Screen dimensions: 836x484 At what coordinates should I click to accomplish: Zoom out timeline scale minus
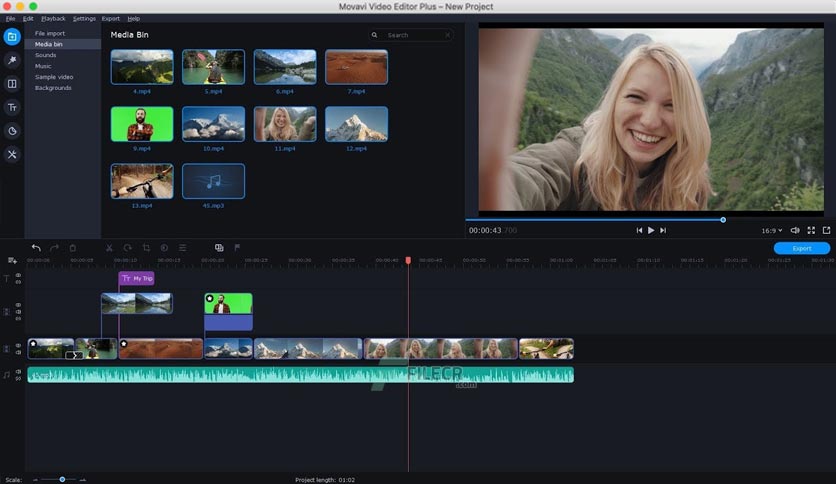tap(35, 480)
